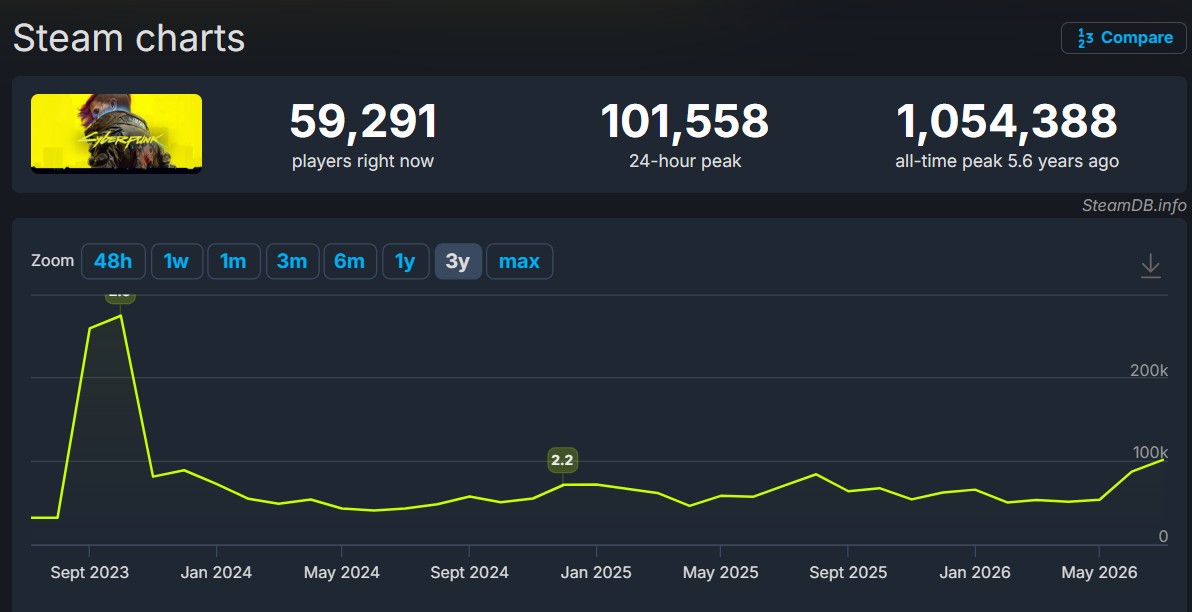Click the players right now caption
This screenshot has width=1192, height=612.
pos(363,161)
